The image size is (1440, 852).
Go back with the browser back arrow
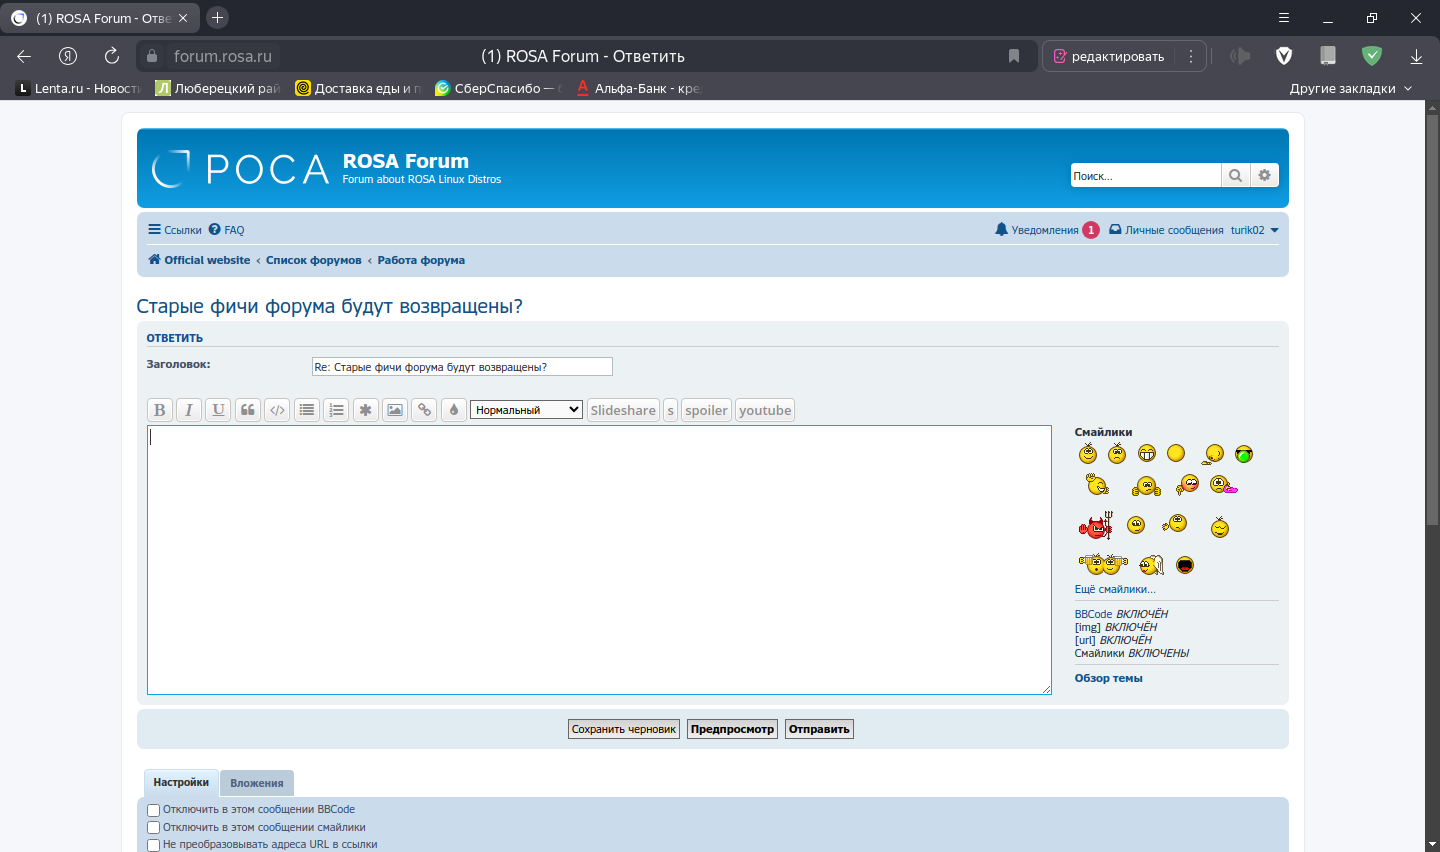24,56
